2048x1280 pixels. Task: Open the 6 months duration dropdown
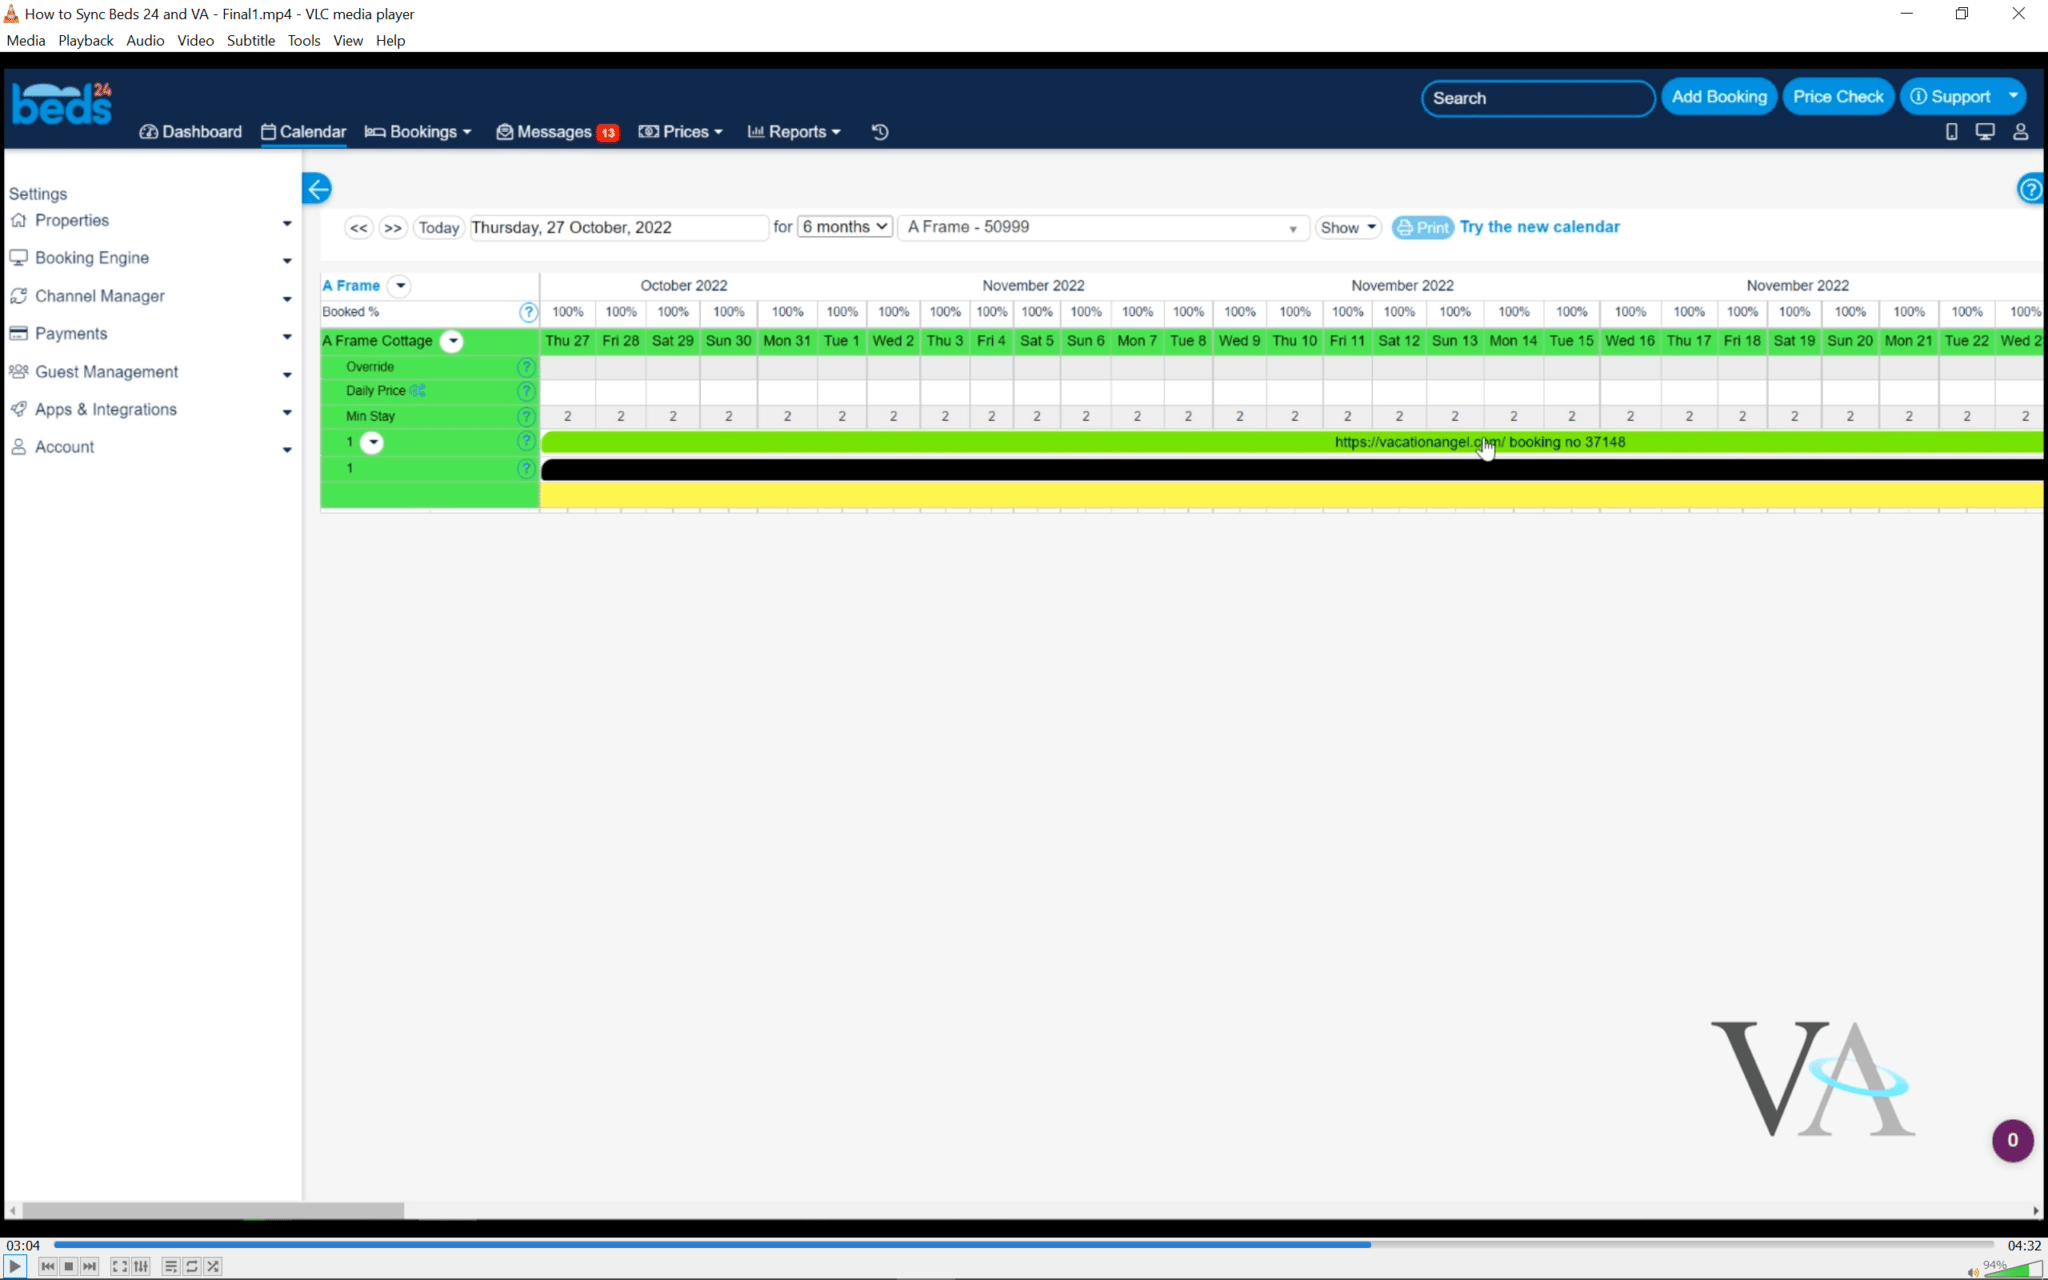(x=845, y=227)
